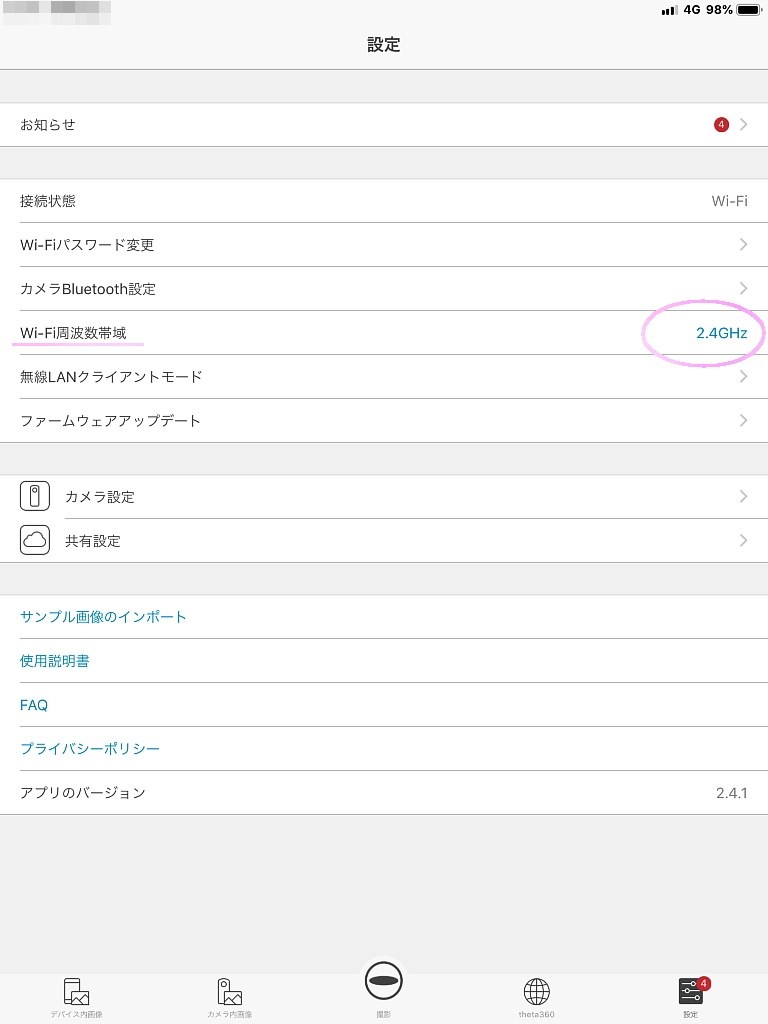Viewport: 768px width, 1024px height.
Task: Expand the ファームウェアアップデート row chevron
Action: click(x=743, y=421)
